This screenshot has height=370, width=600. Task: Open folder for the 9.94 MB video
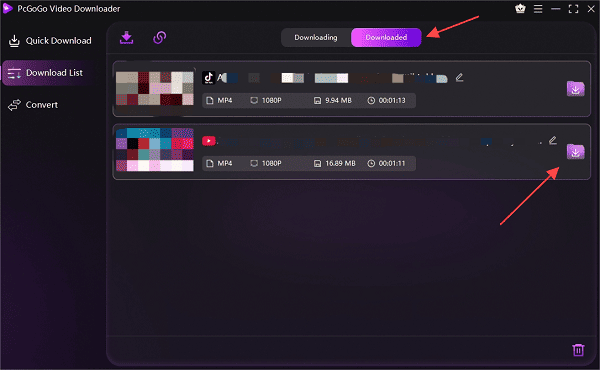point(576,89)
